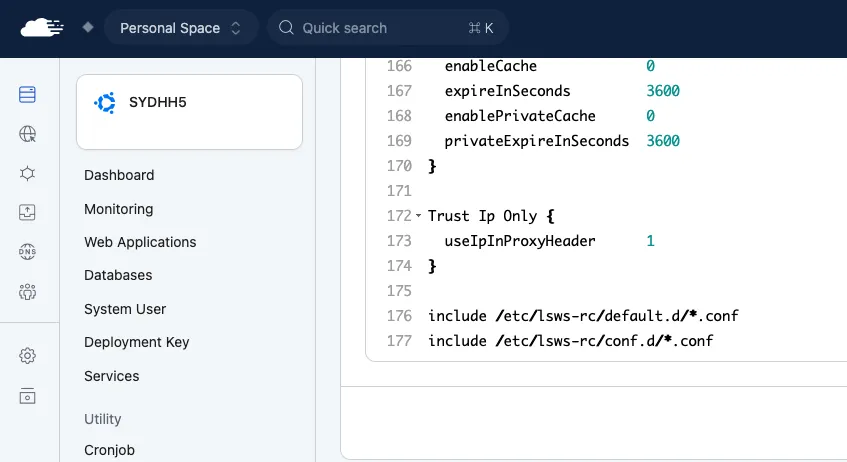Click include /etc/lsws-rc/conf.d/*.conf line
Viewport: 847px width, 462px height.
(570, 341)
